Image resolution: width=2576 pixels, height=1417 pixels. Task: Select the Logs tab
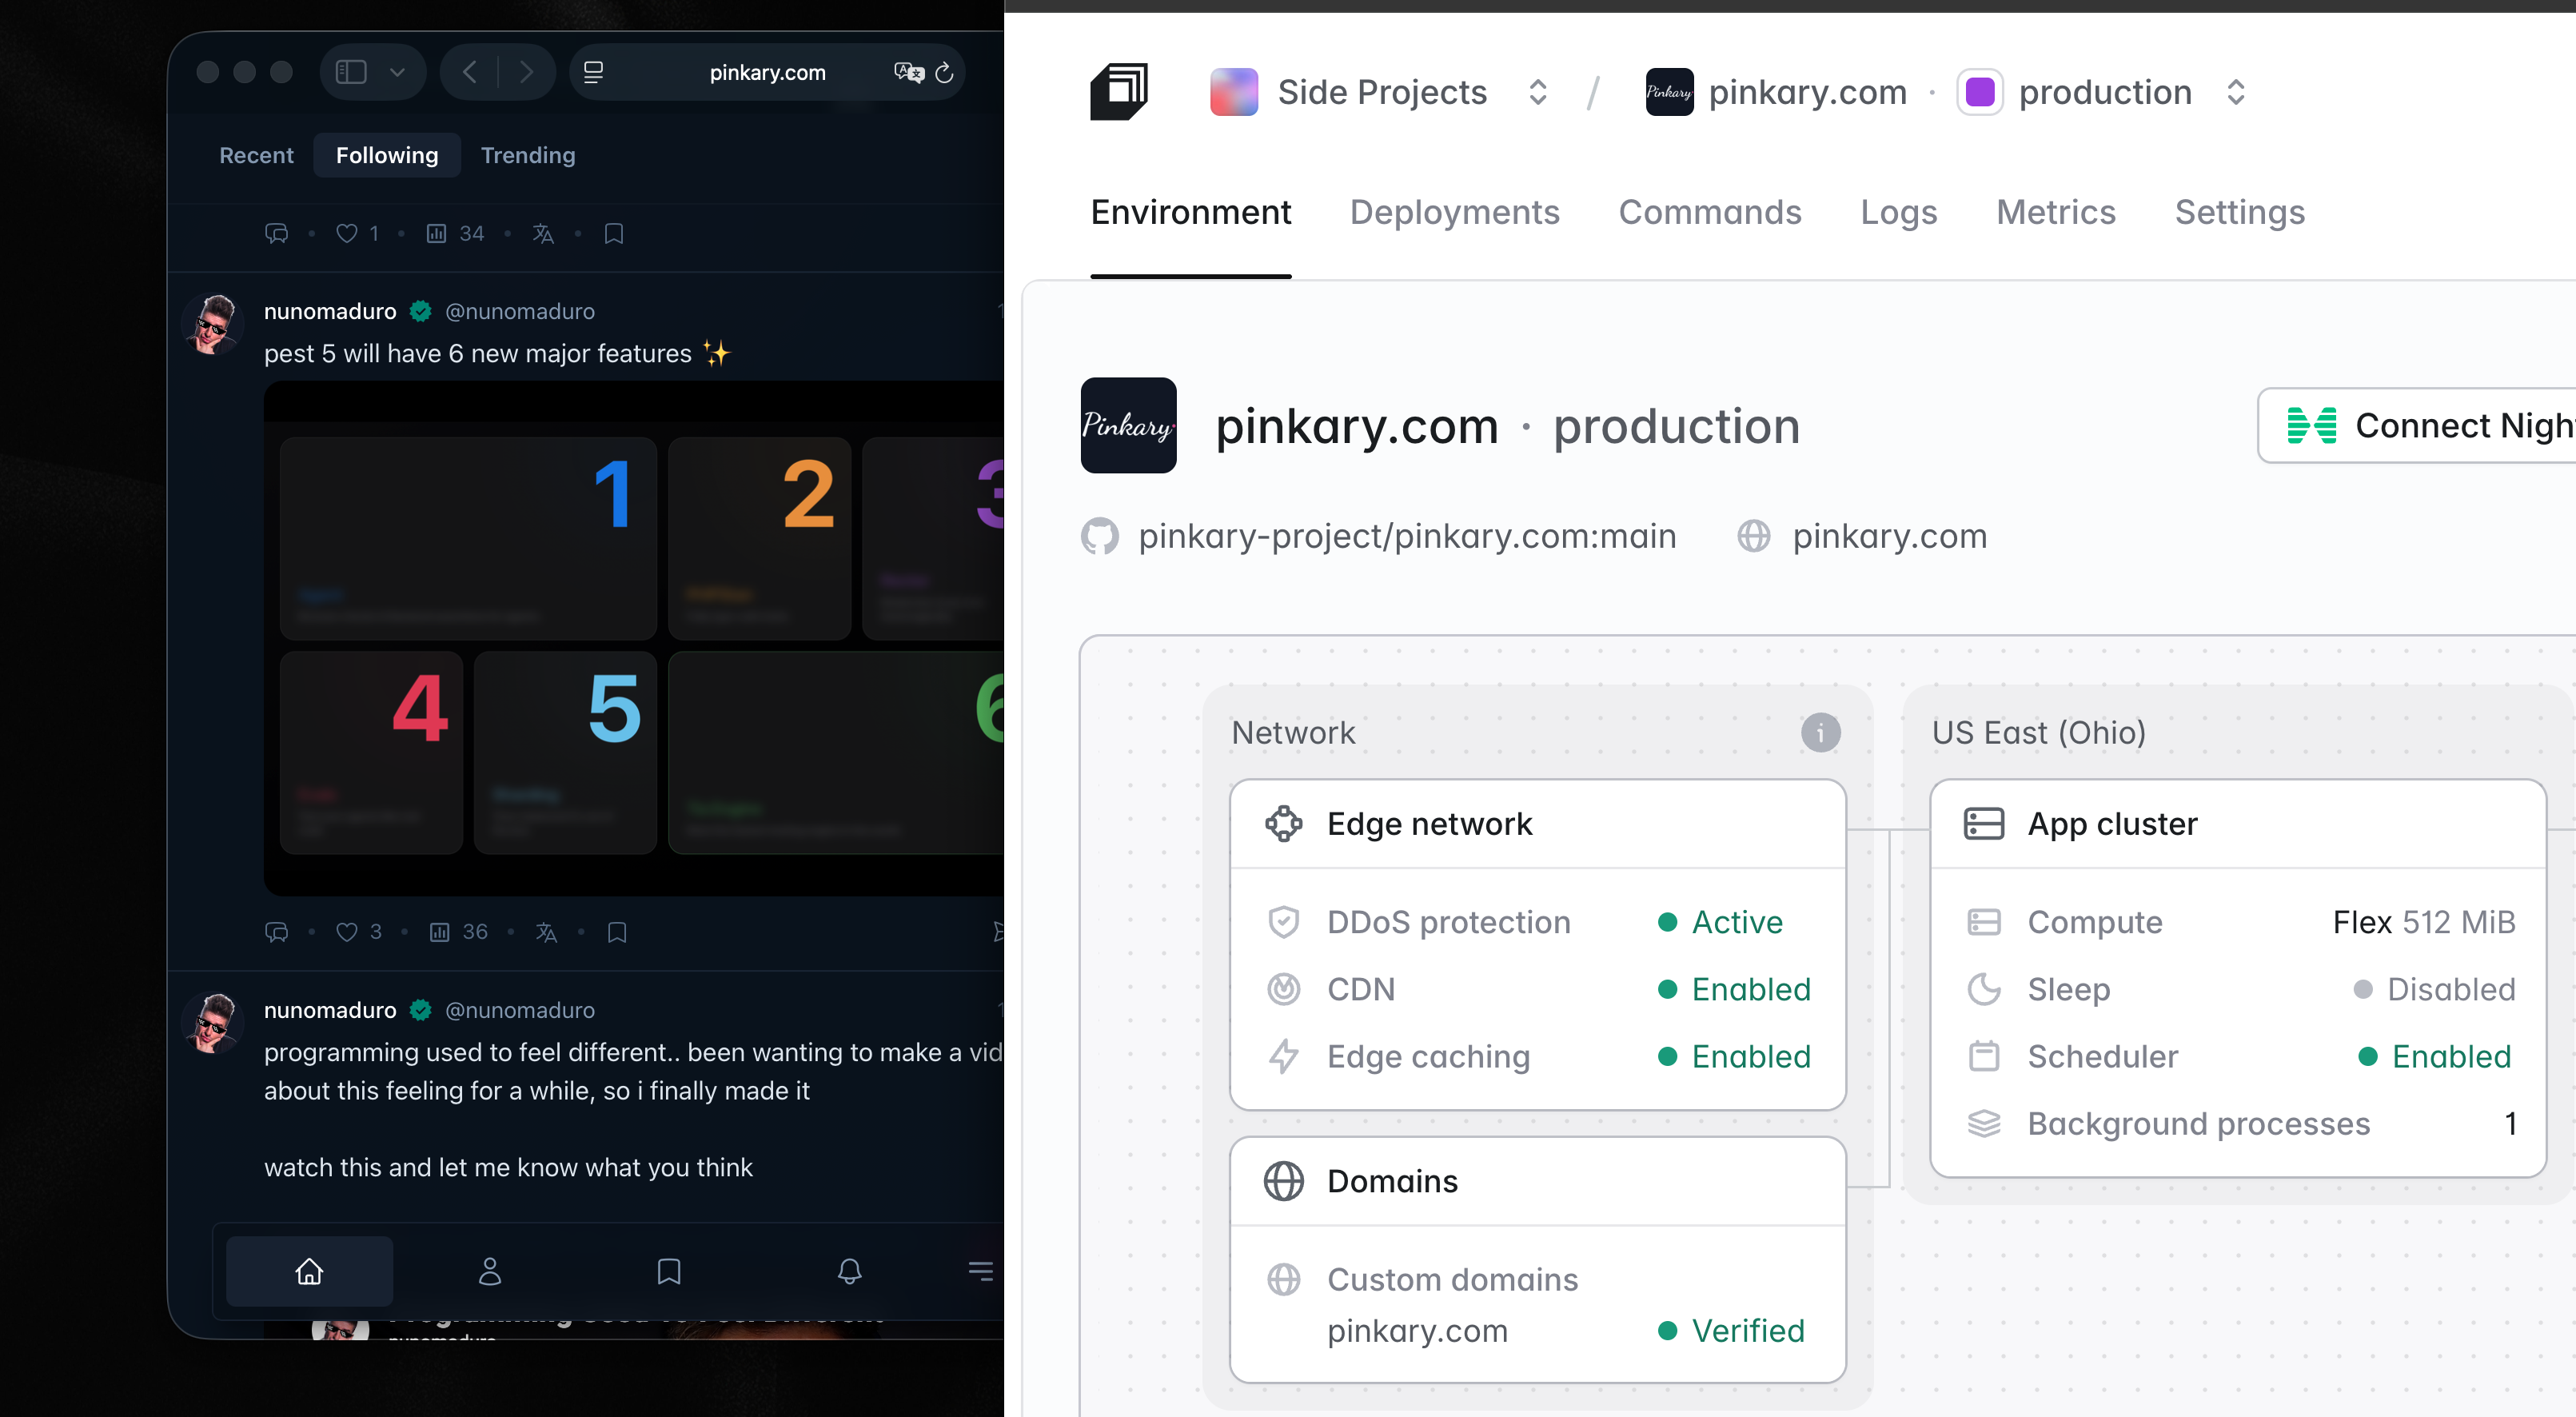1898,212
